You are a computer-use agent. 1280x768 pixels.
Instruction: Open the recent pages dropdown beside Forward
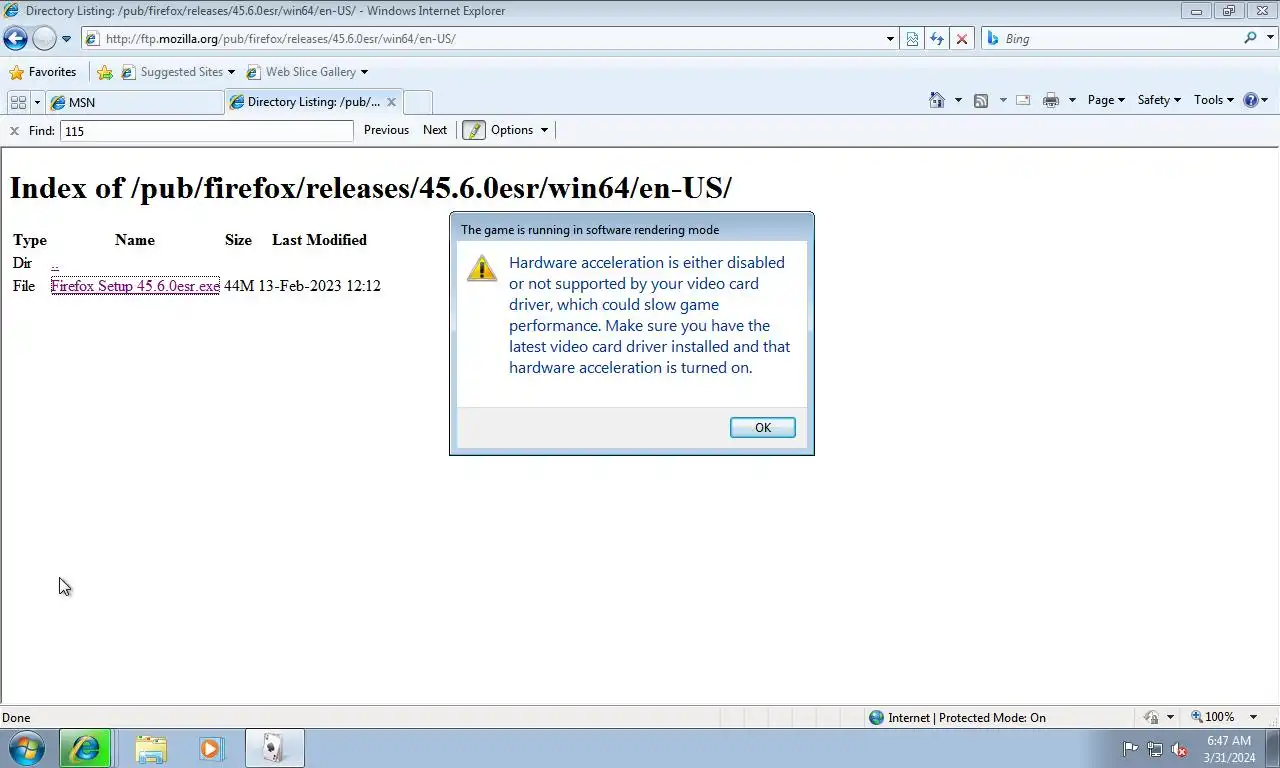(x=66, y=39)
